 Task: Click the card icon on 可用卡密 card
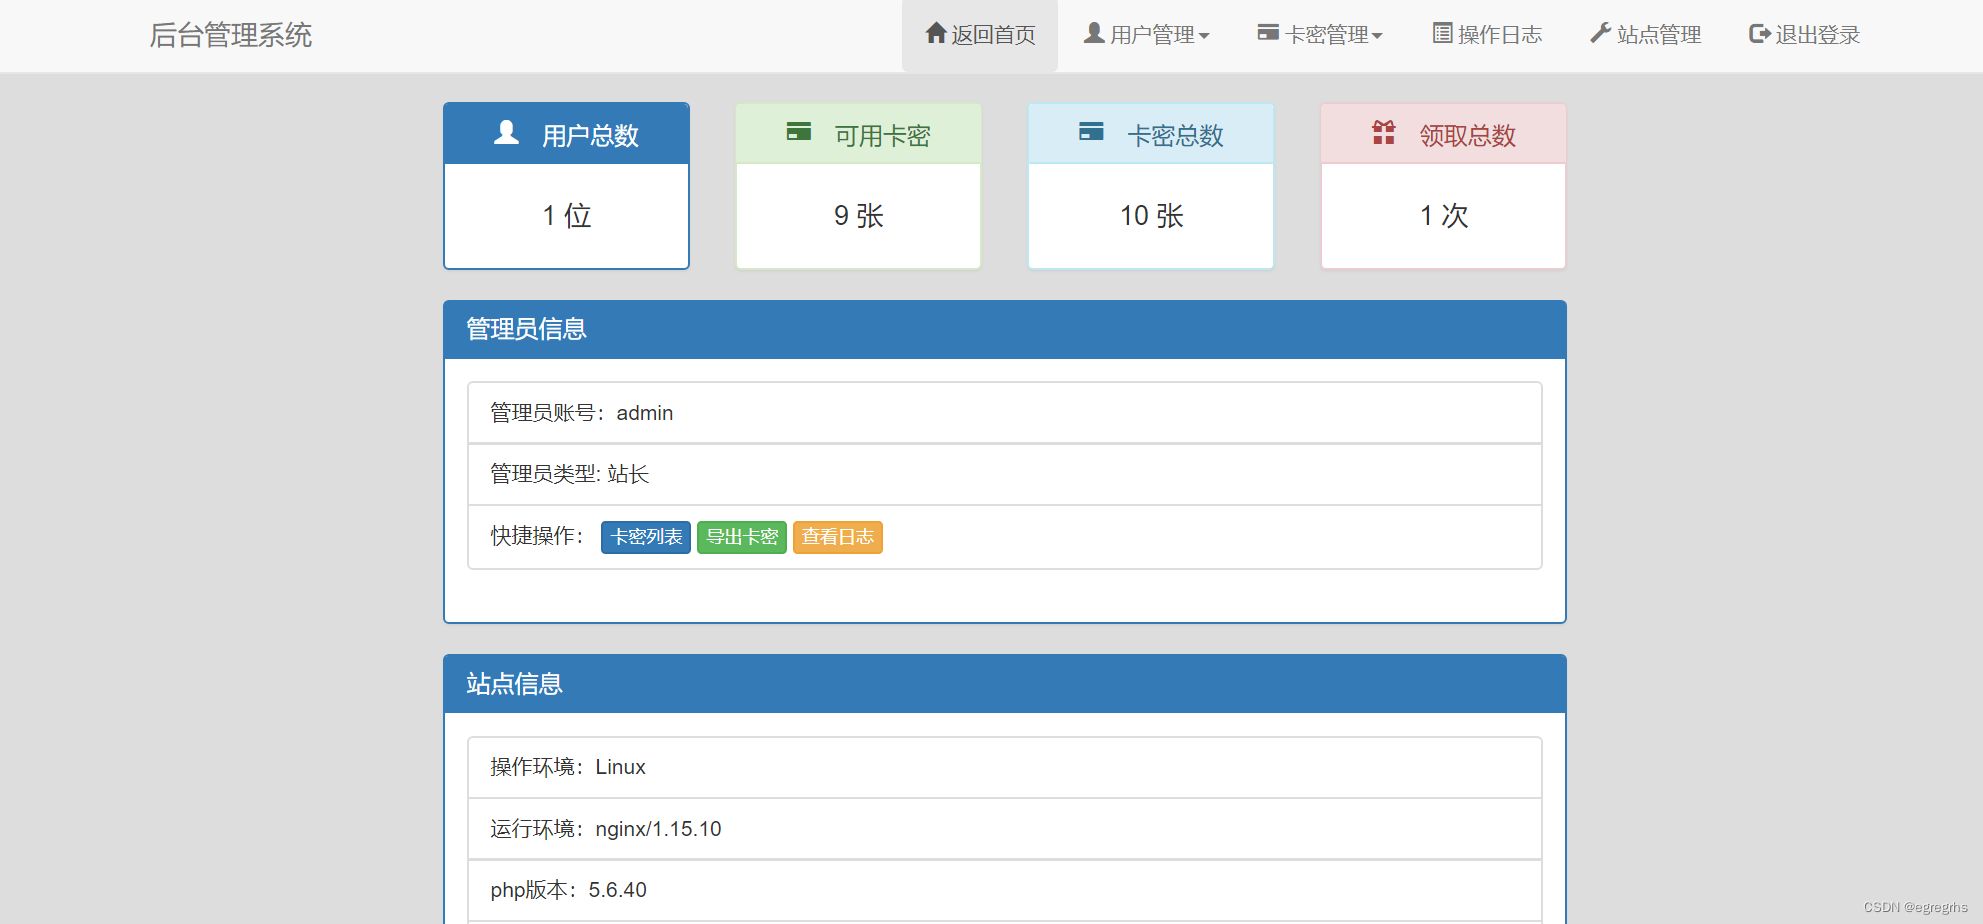point(798,131)
